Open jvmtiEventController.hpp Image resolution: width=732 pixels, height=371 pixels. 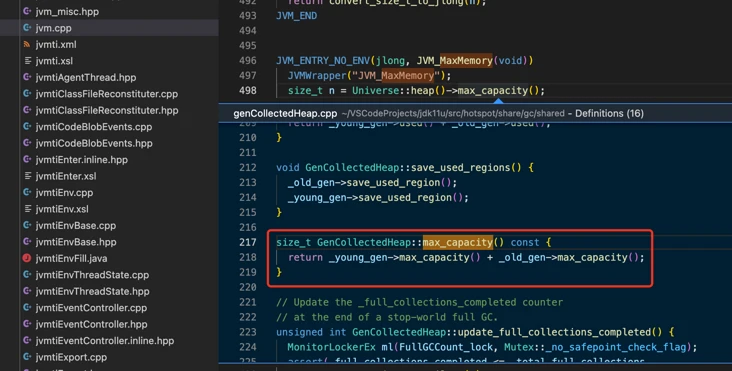pos(91,324)
